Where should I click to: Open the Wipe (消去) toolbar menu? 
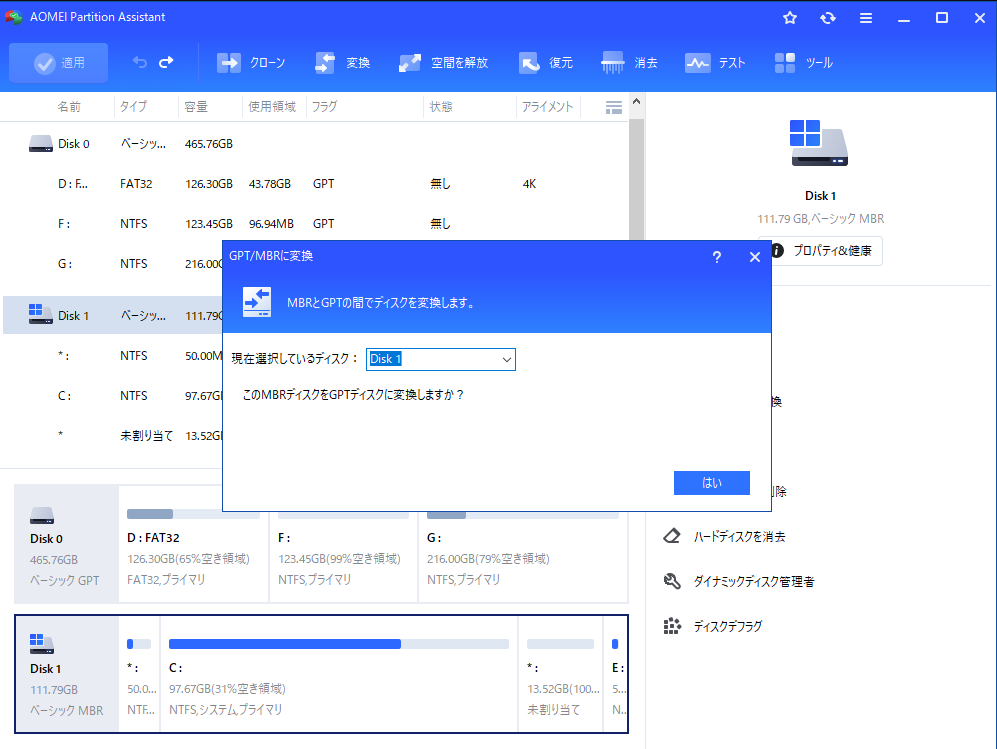[x=629, y=63]
